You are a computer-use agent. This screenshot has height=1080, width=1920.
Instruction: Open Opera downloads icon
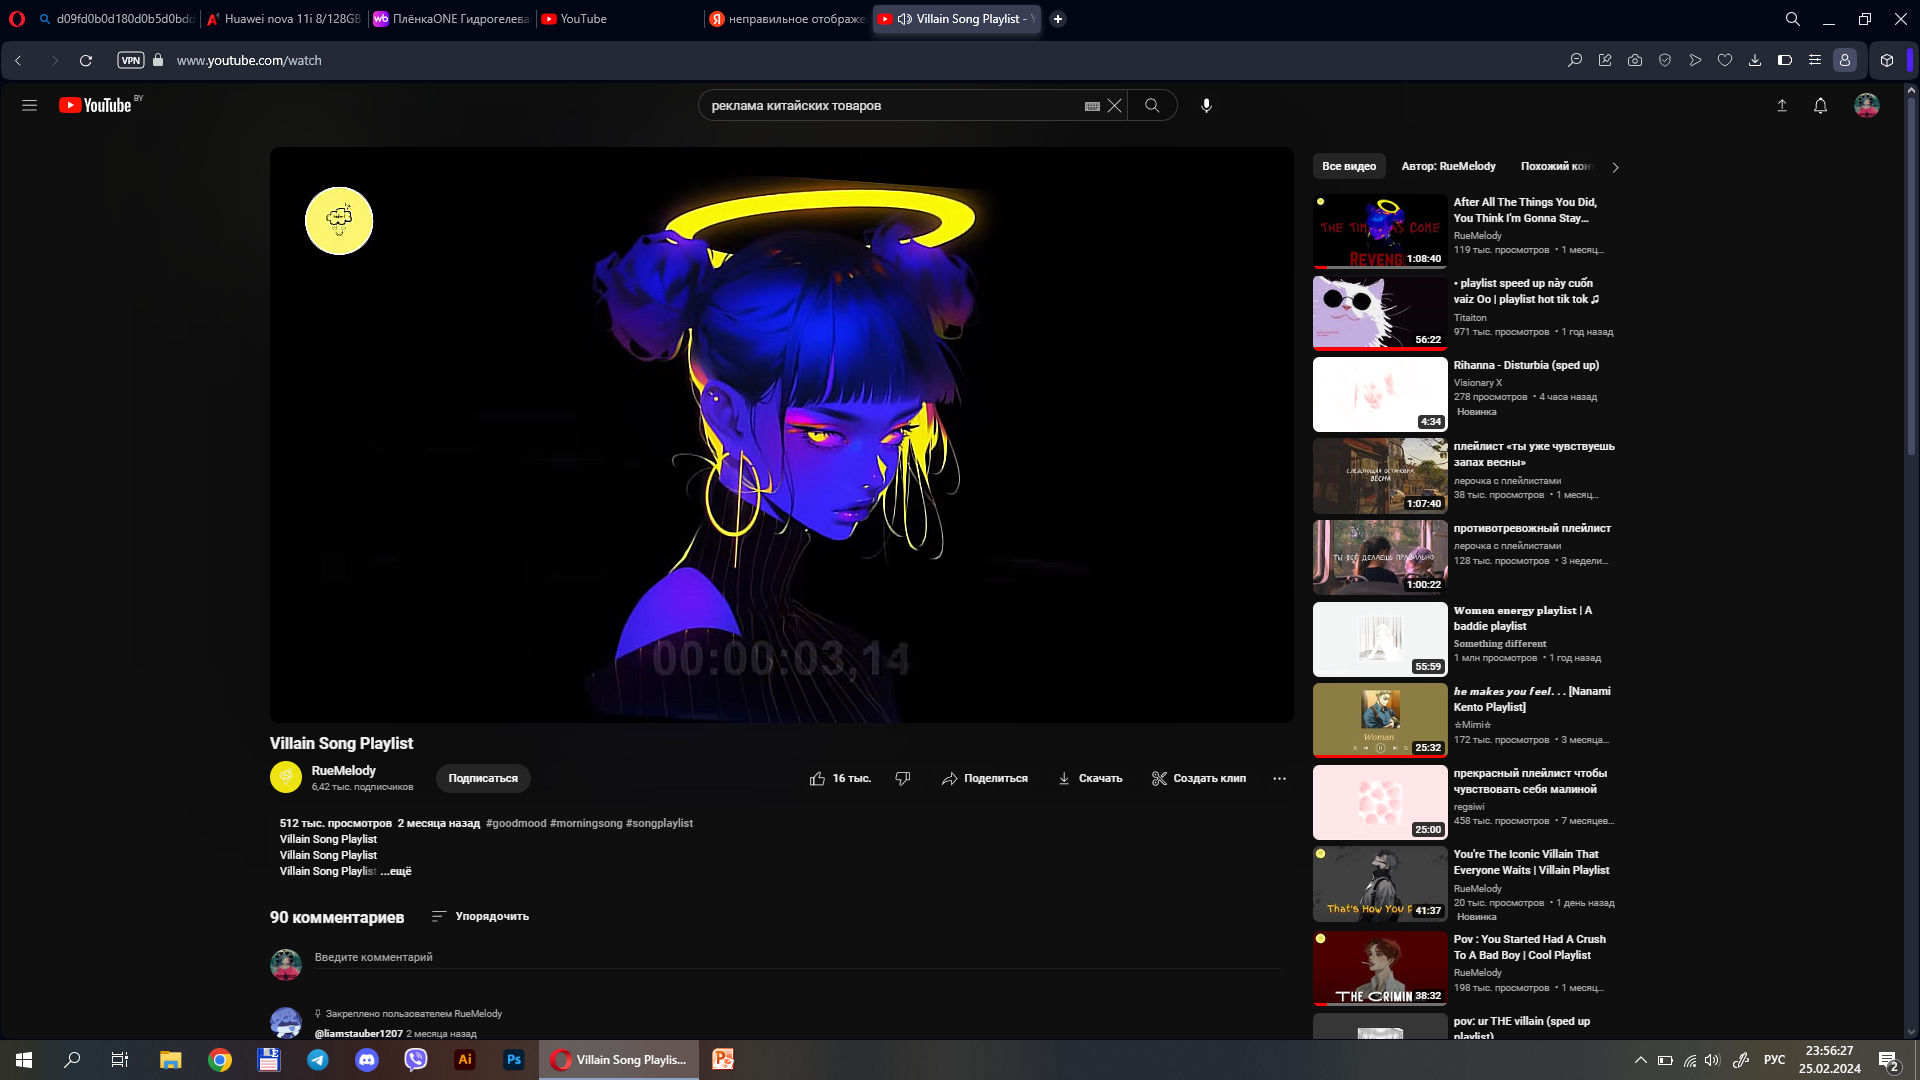(x=1755, y=60)
